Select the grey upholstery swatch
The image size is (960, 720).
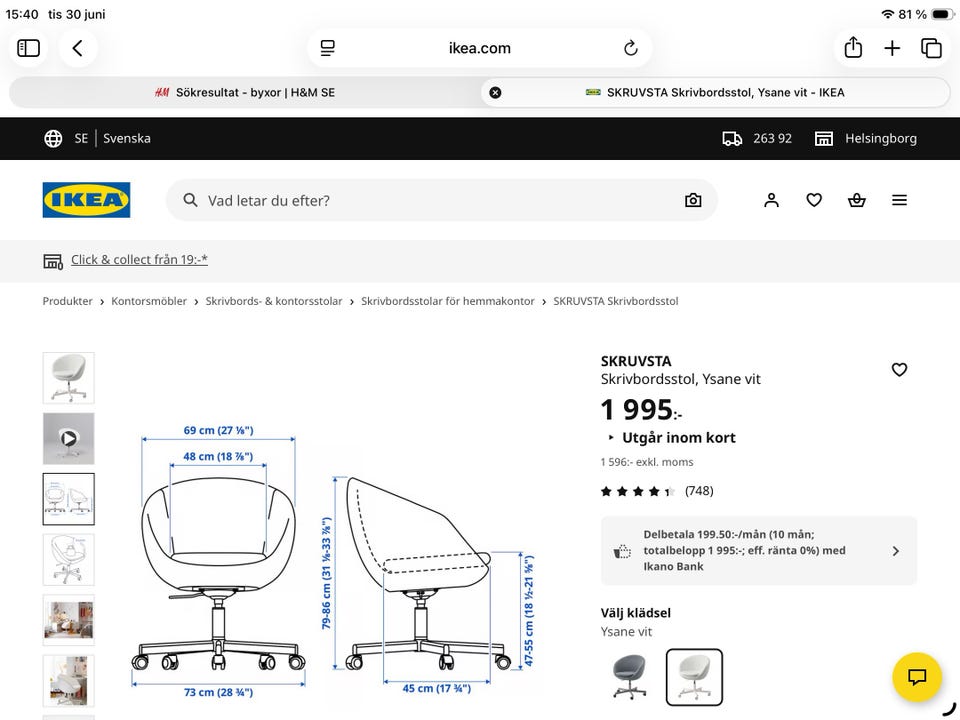pos(629,677)
